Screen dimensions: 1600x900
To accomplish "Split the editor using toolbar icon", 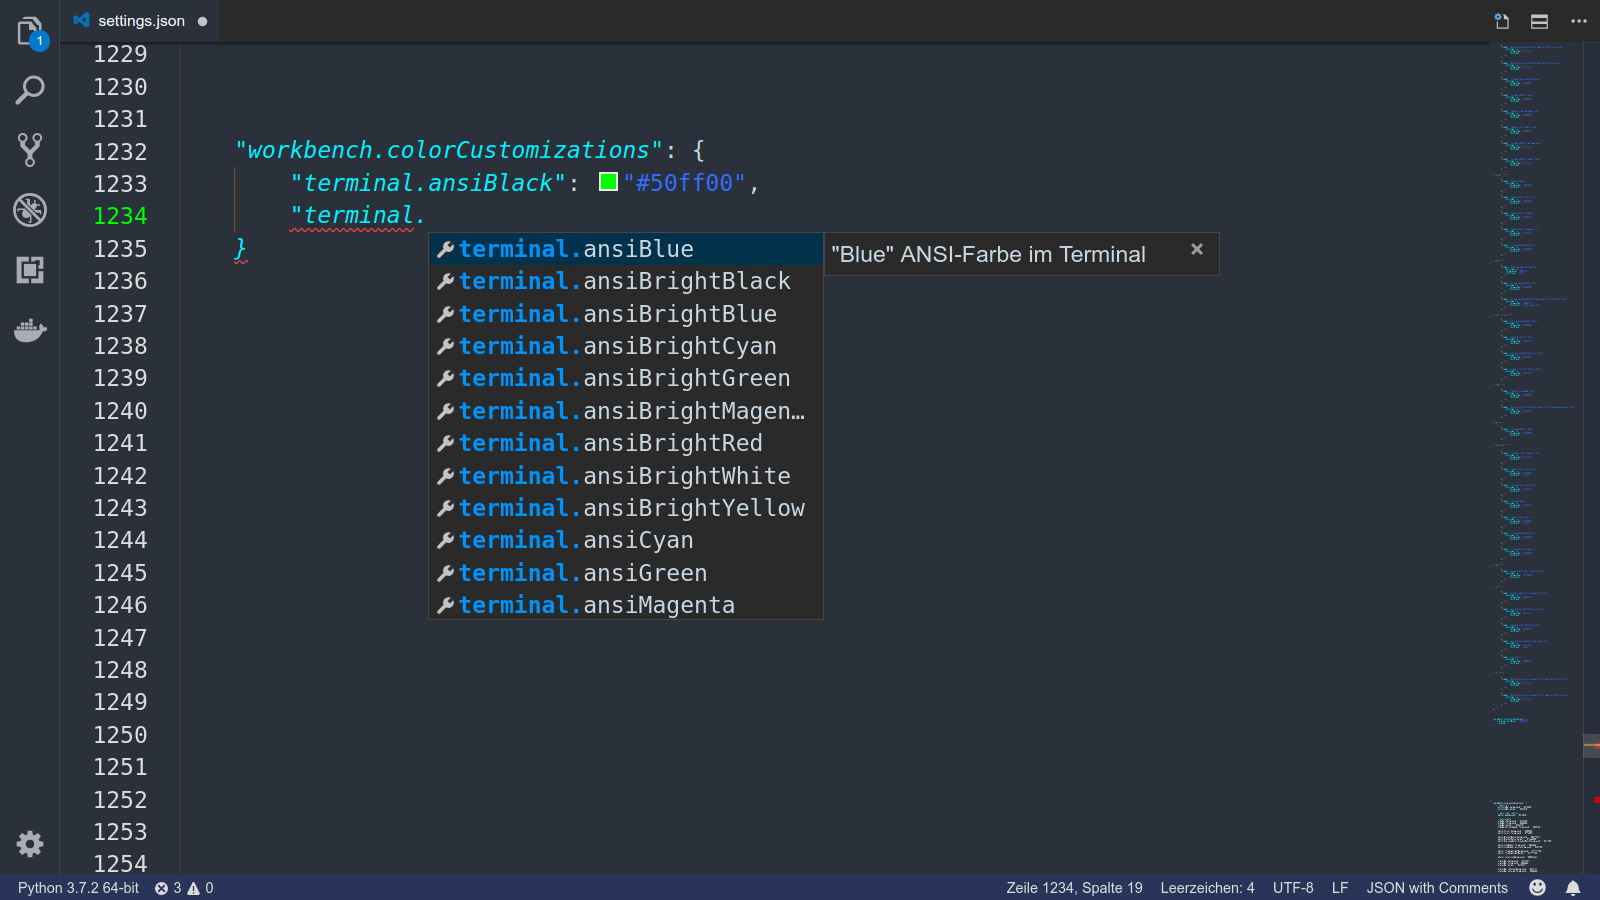I will (1540, 21).
